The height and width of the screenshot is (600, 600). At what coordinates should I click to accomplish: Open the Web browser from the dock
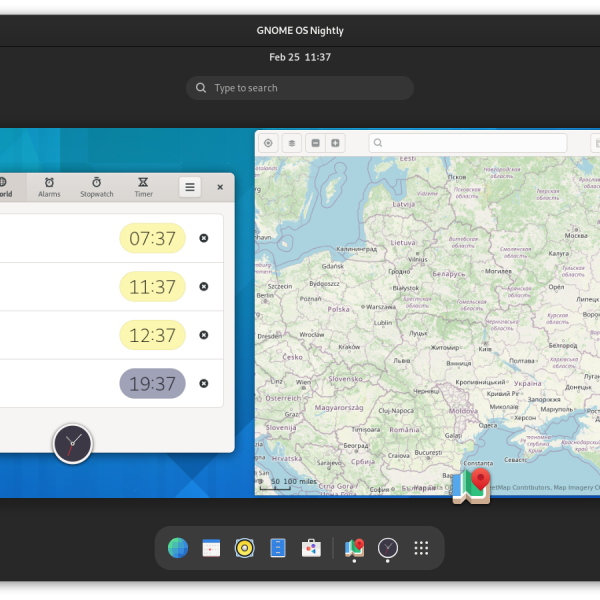pyautogui.click(x=178, y=548)
